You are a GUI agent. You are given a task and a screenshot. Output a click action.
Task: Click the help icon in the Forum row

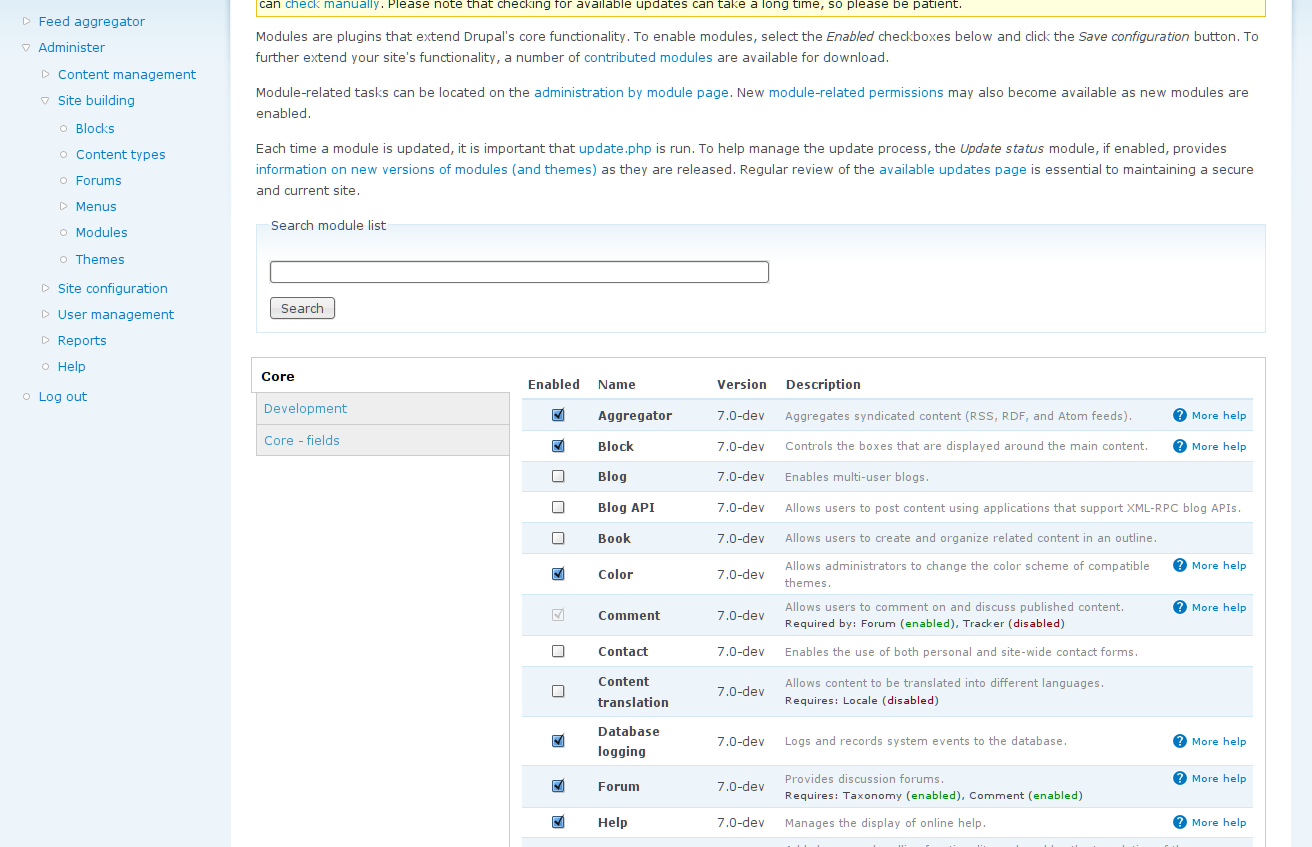(1180, 778)
